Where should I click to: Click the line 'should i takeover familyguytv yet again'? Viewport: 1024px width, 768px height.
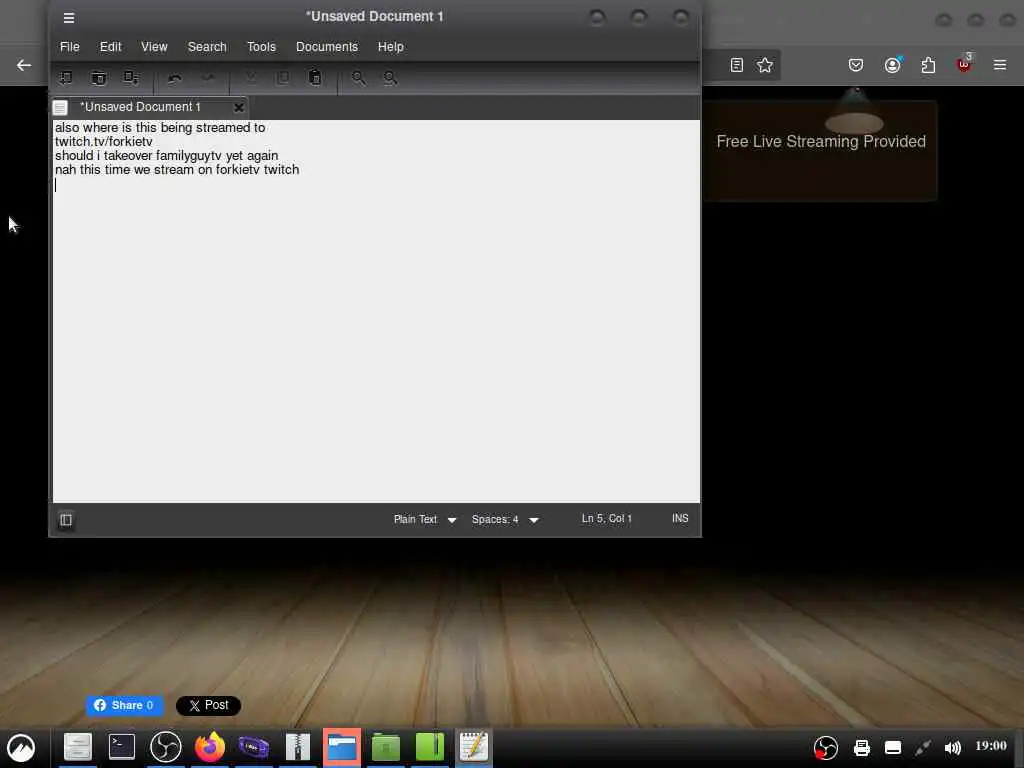(167, 155)
